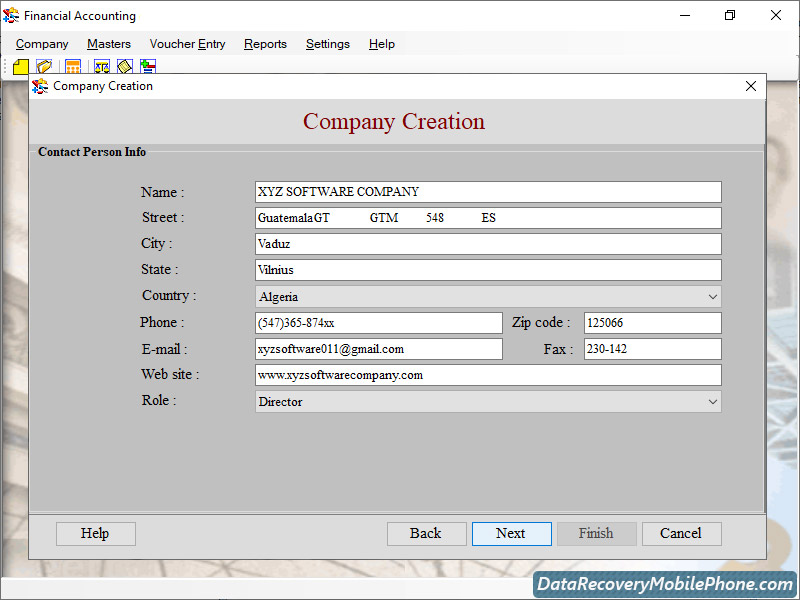
Task: Select the New Company toolbar icon
Action: 20,66
